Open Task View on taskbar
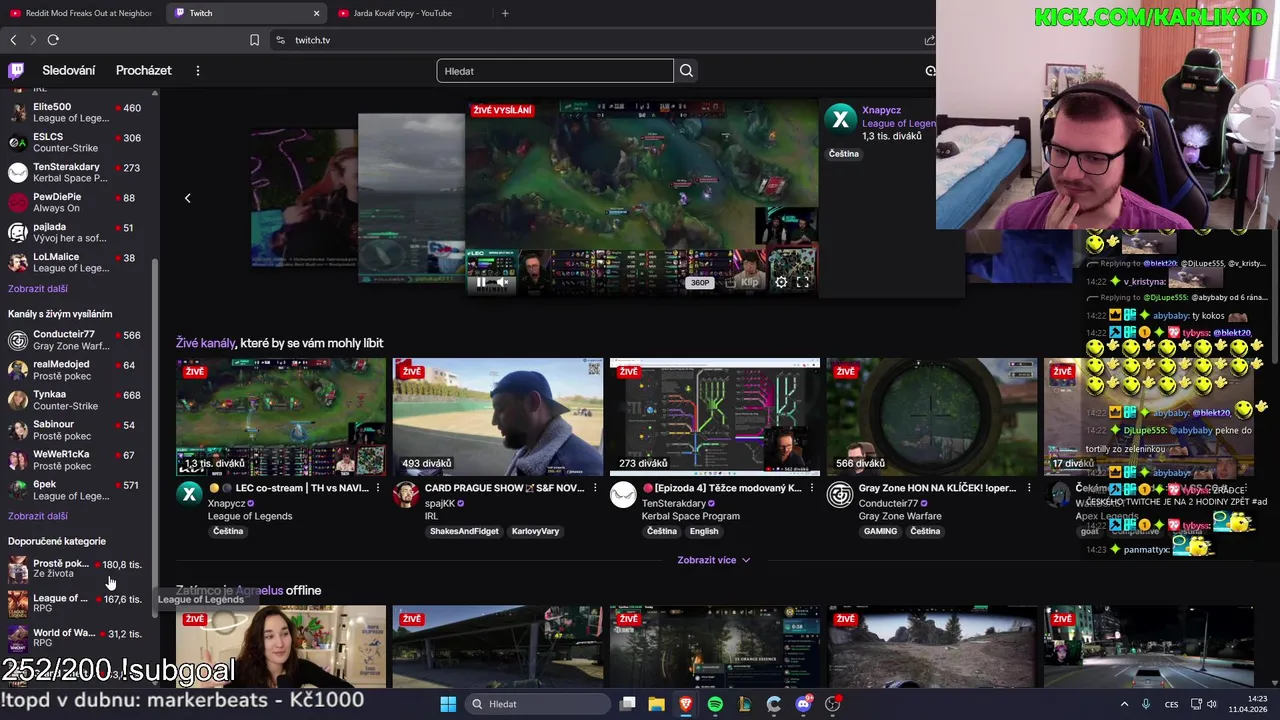Image resolution: width=1280 pixels, height=720 pixels. click(627, 704)
